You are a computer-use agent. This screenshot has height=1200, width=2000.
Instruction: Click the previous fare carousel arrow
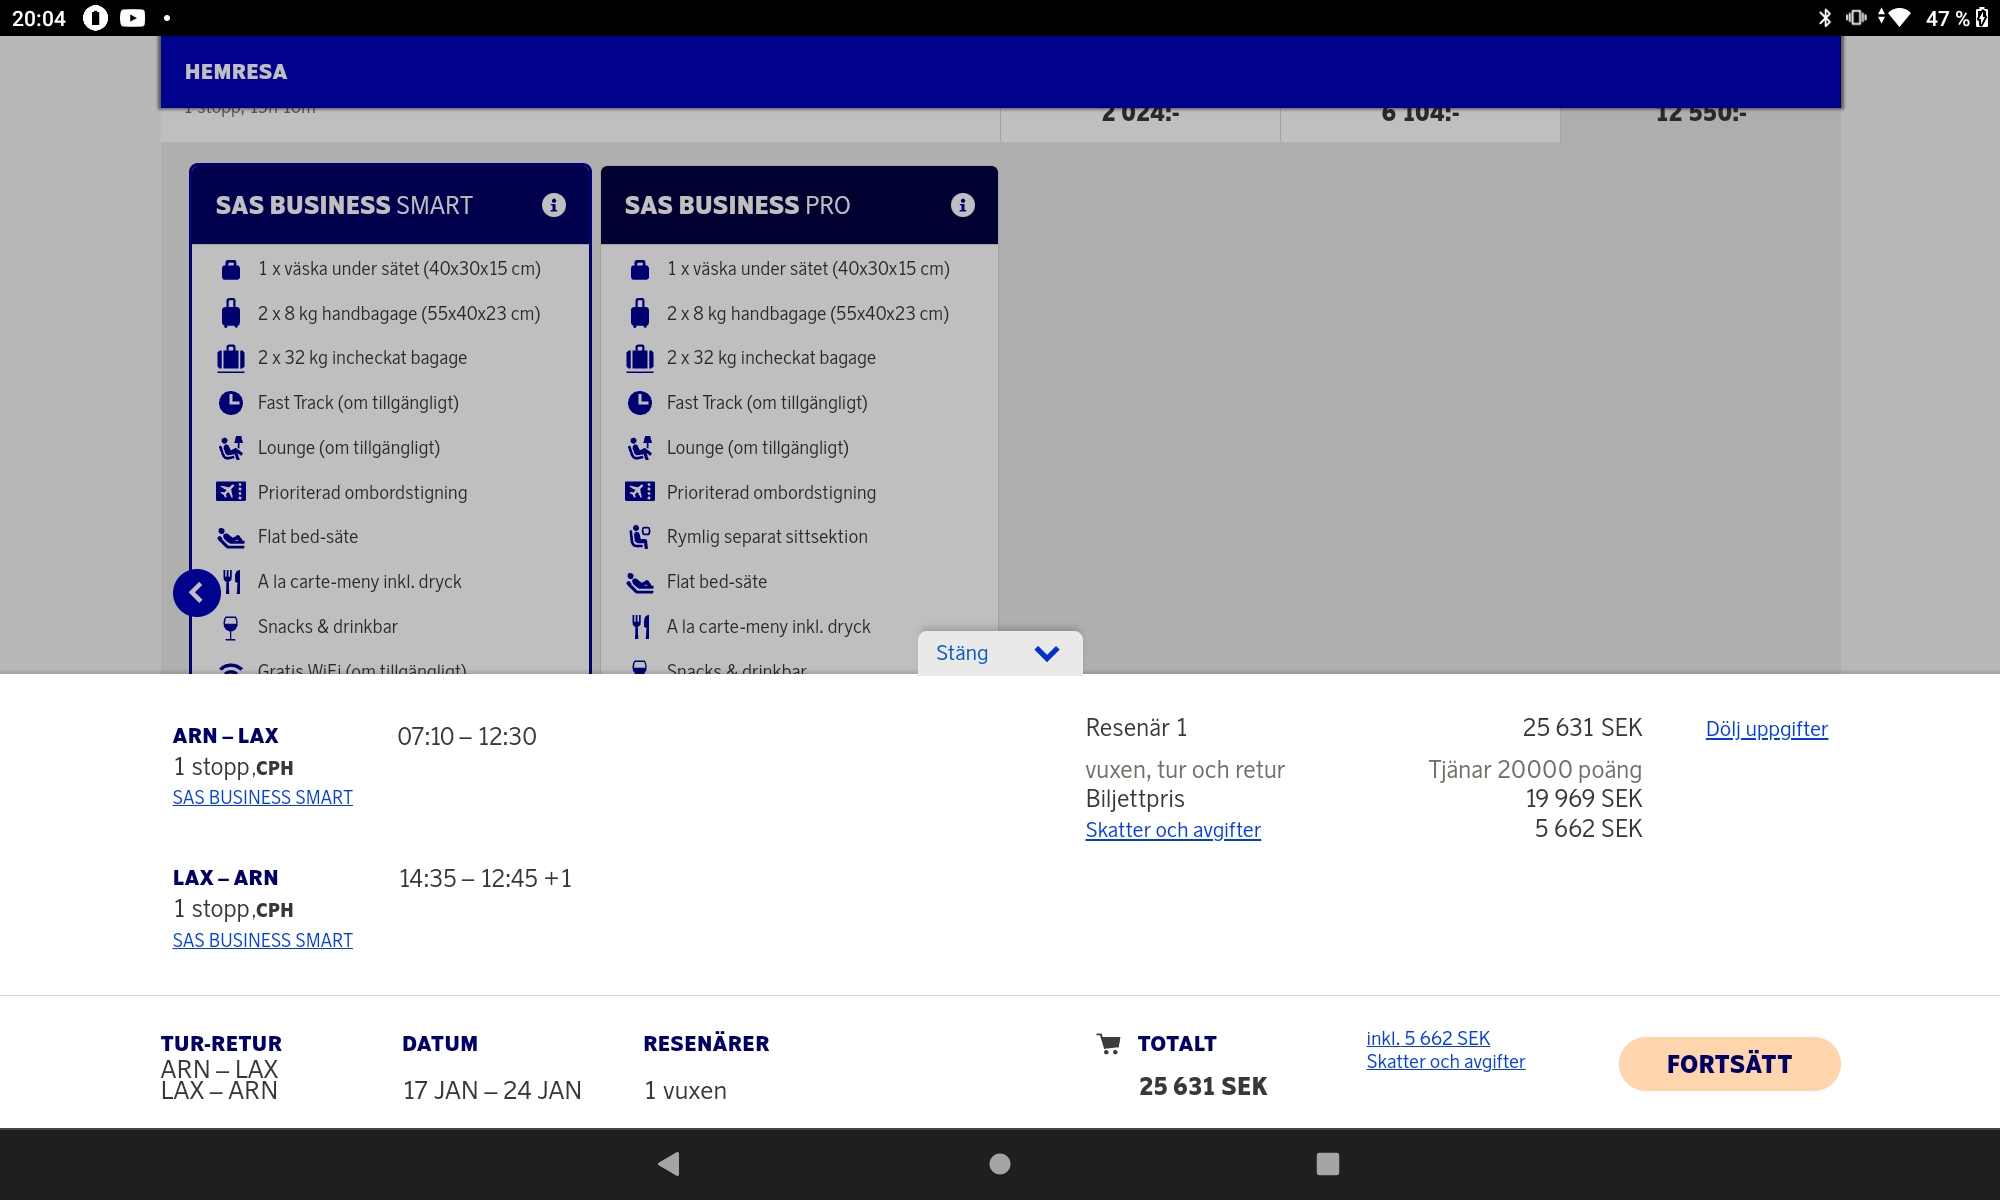[x=196, y=593]
